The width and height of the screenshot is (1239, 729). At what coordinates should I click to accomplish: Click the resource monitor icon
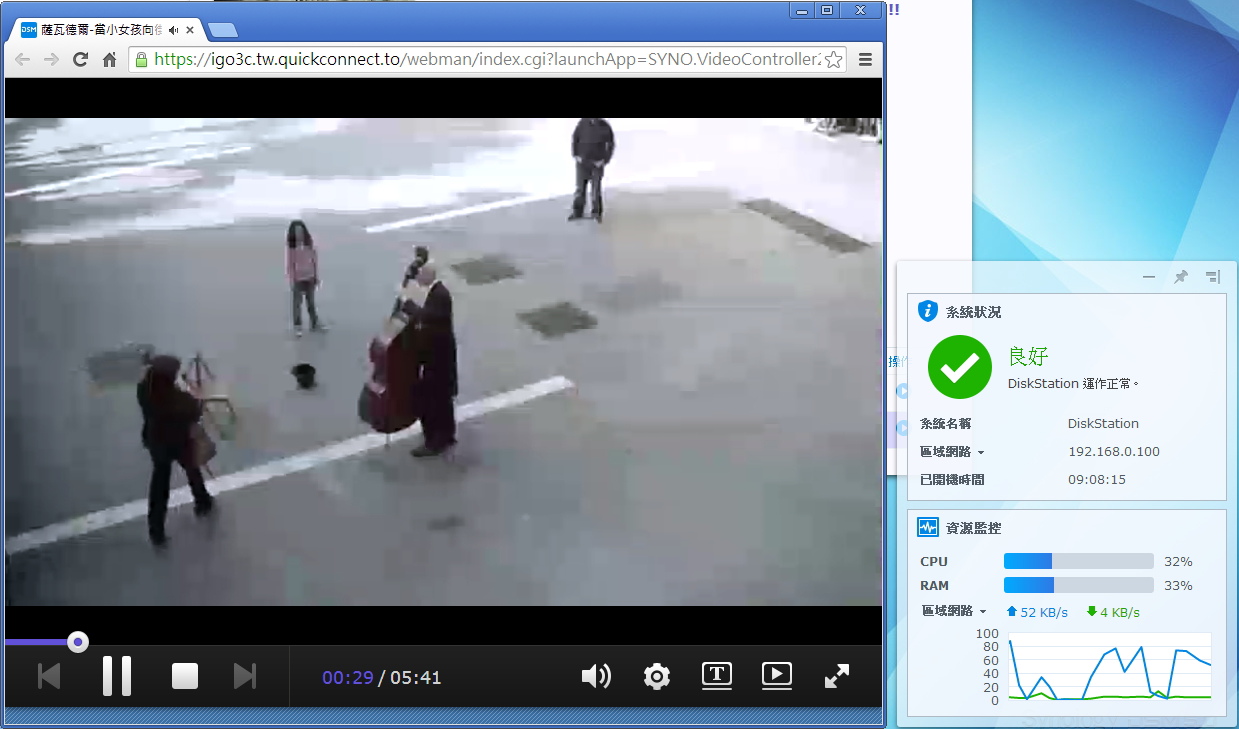coord(928,527)
